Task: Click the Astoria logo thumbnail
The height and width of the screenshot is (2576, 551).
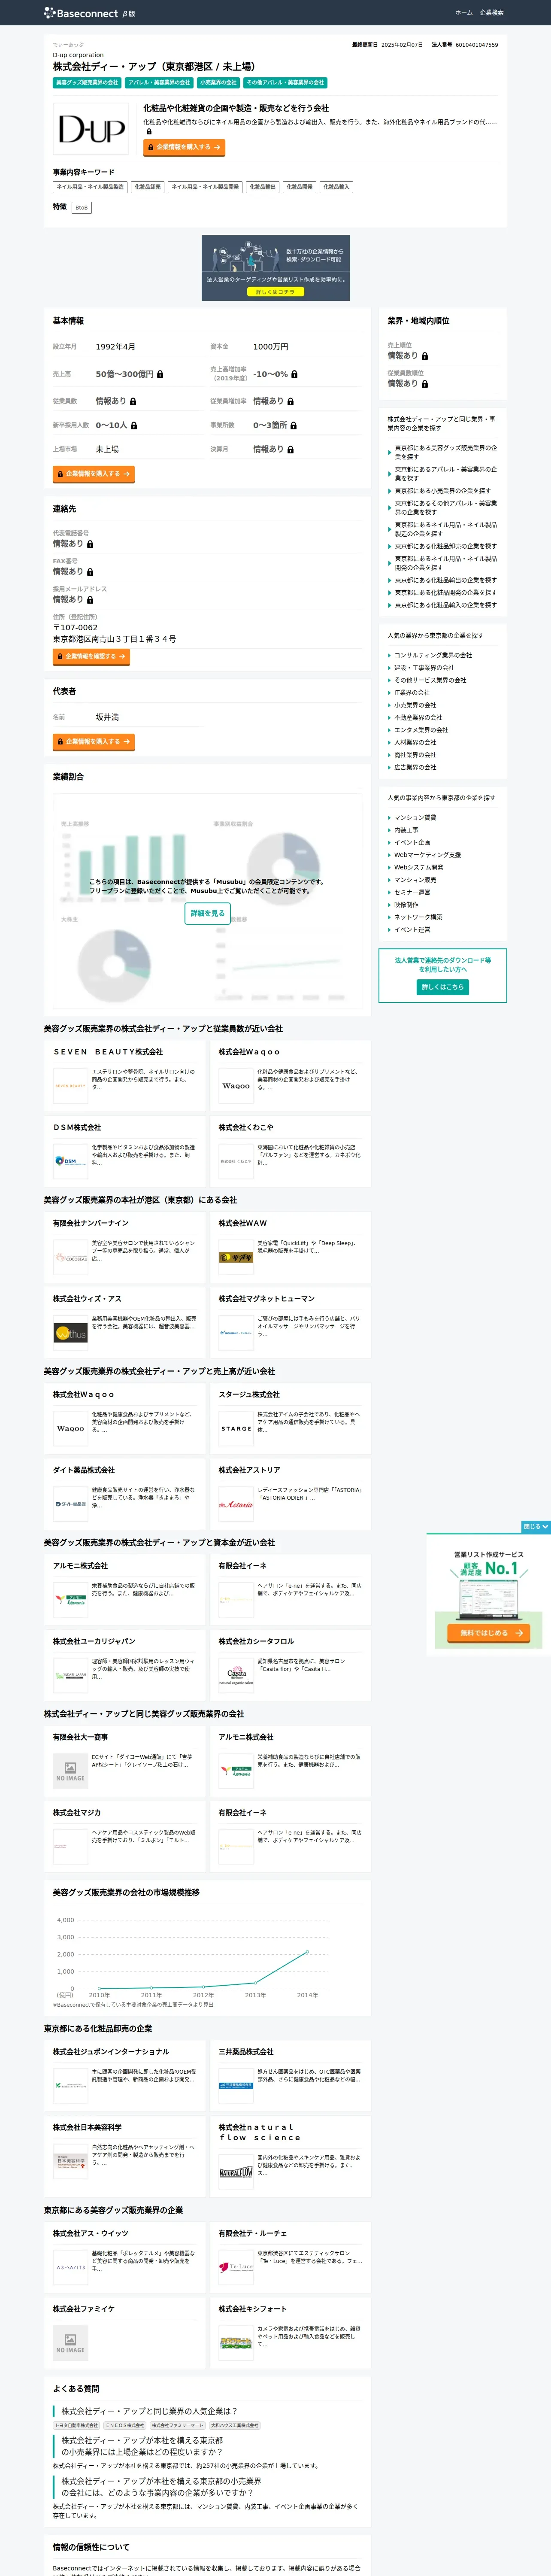Action: click(236, 1504)
